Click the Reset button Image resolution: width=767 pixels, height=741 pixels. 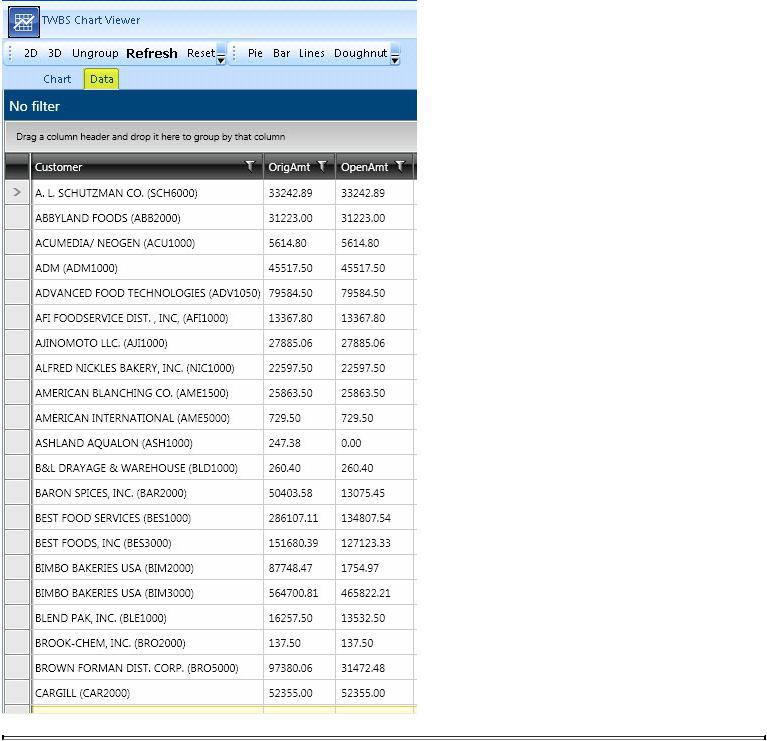(x=201, y=53)
